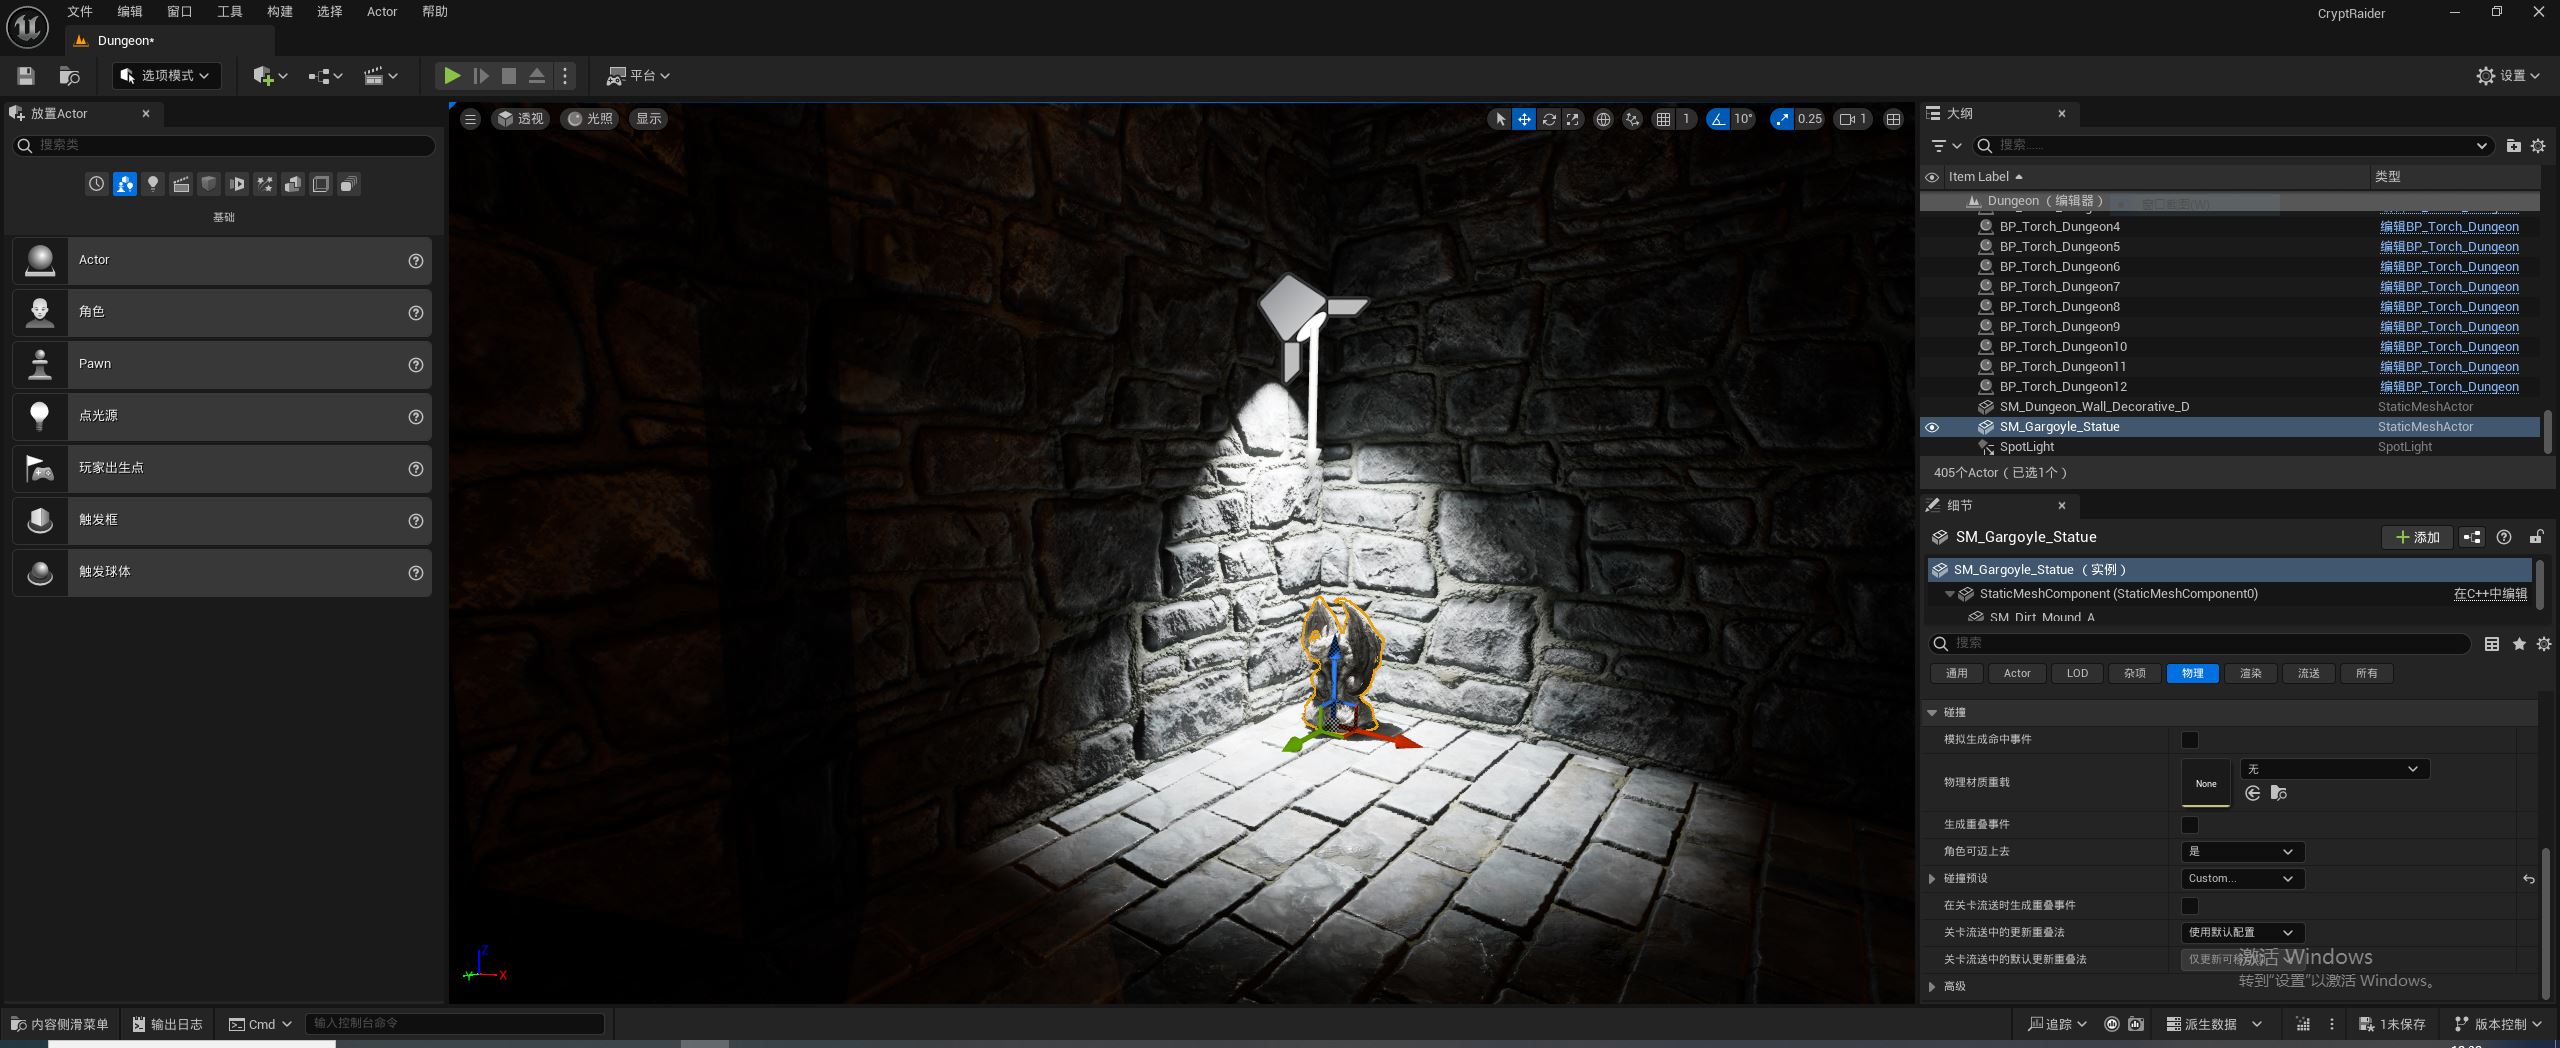The height and width of the screenshot is (1048, 2560).
Task: Click the 在C++中编辑 link
Action: (x=2490, y=594)
